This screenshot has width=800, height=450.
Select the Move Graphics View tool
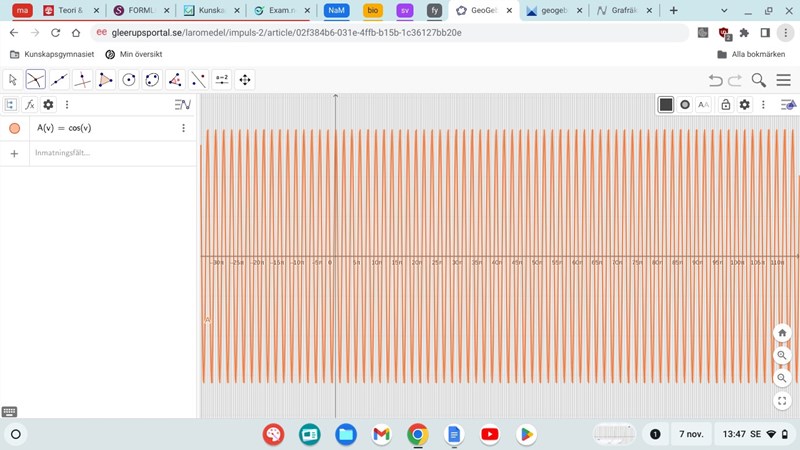(244, 80)
